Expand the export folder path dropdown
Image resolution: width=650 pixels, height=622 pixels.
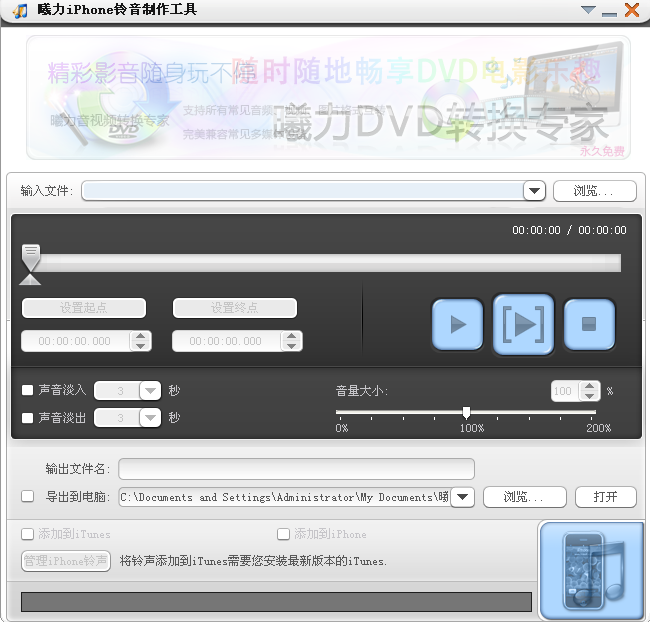(463, 497)
